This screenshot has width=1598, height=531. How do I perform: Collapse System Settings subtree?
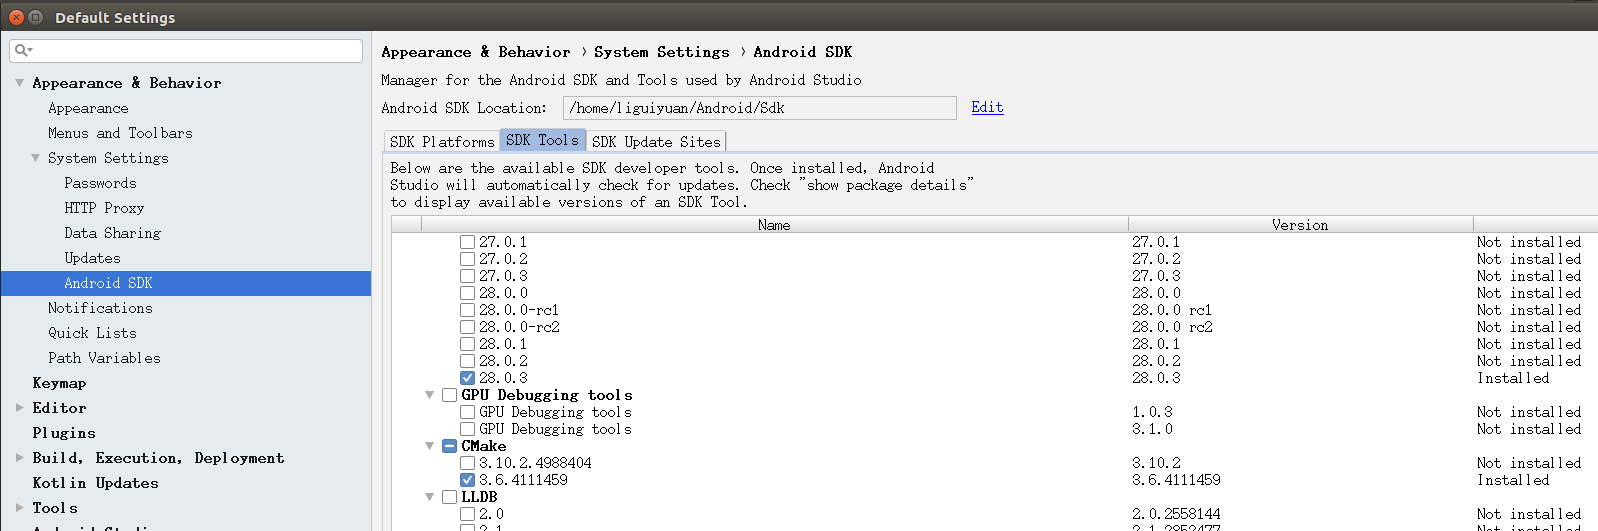[x=36, y=158]
